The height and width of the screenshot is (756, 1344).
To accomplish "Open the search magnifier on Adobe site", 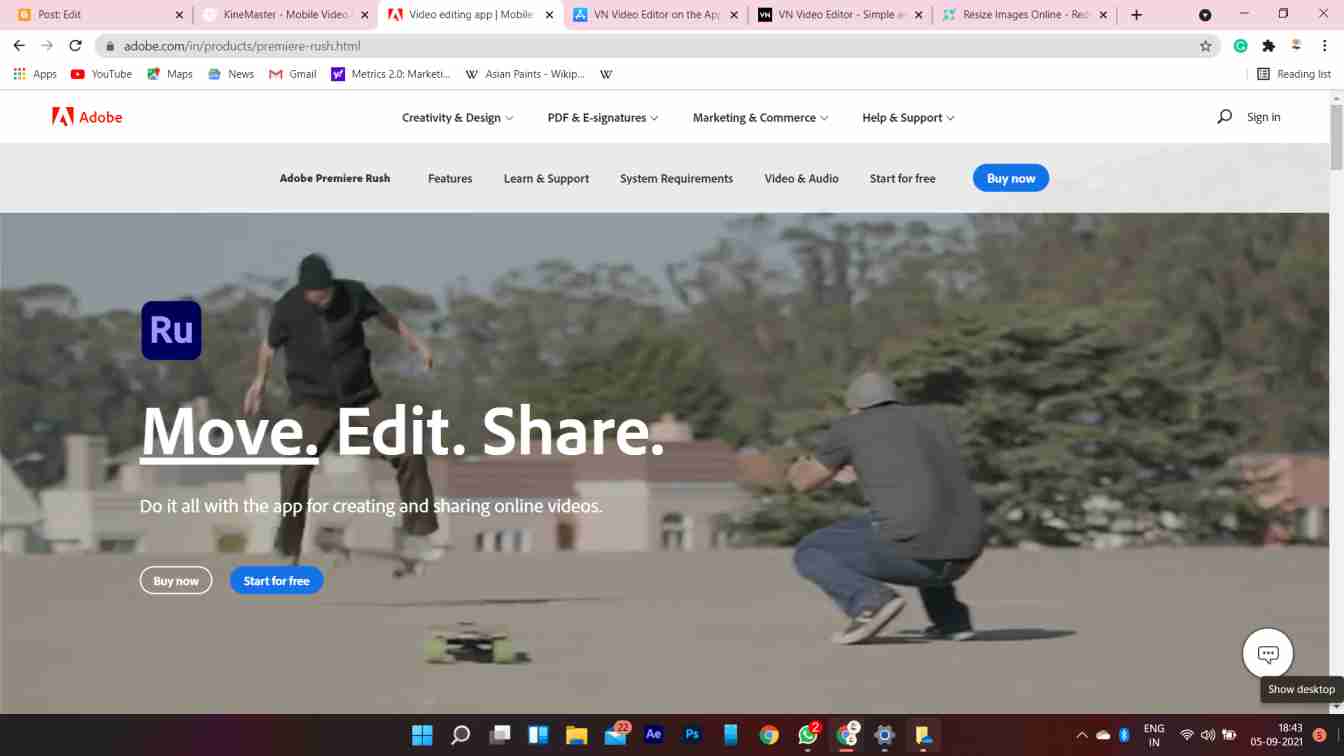I will pos(1224,117).
